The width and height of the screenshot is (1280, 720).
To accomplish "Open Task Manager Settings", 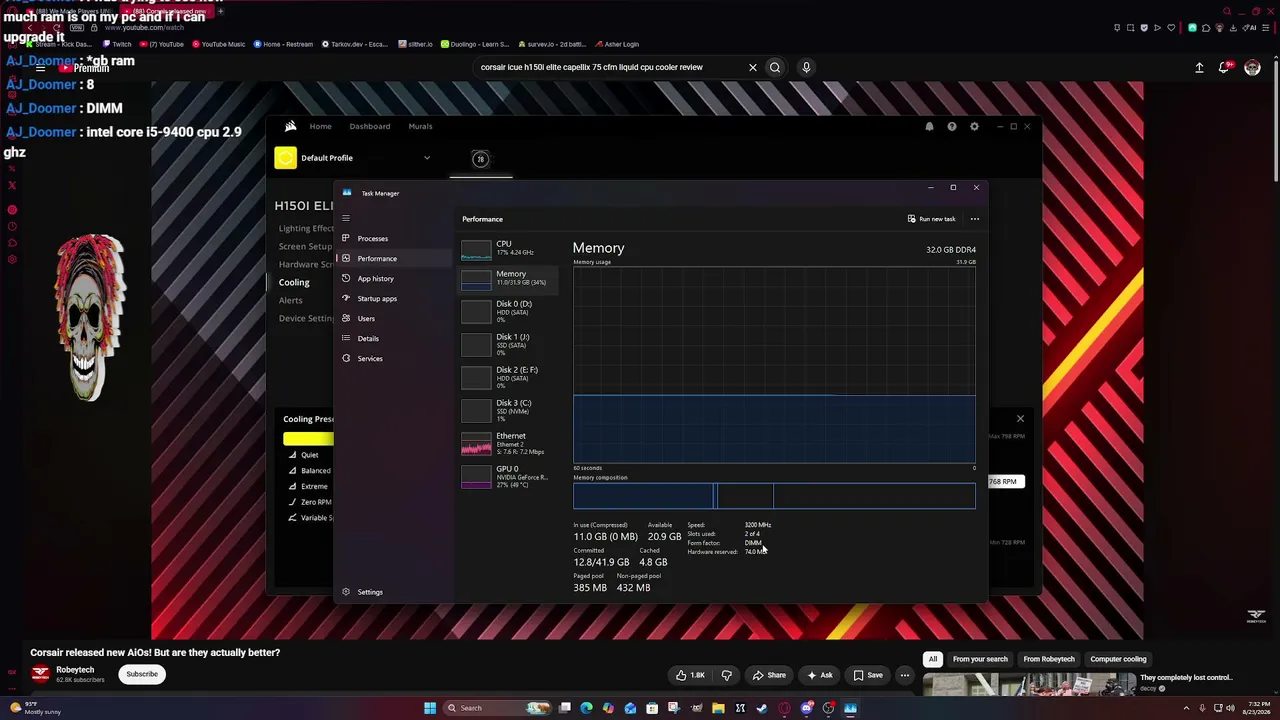I will click(369, 592).
